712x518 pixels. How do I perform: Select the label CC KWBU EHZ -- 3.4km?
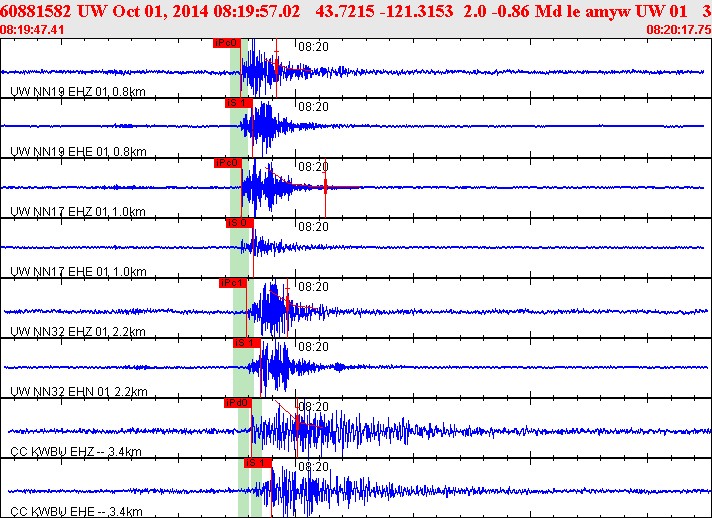[76, 452]
